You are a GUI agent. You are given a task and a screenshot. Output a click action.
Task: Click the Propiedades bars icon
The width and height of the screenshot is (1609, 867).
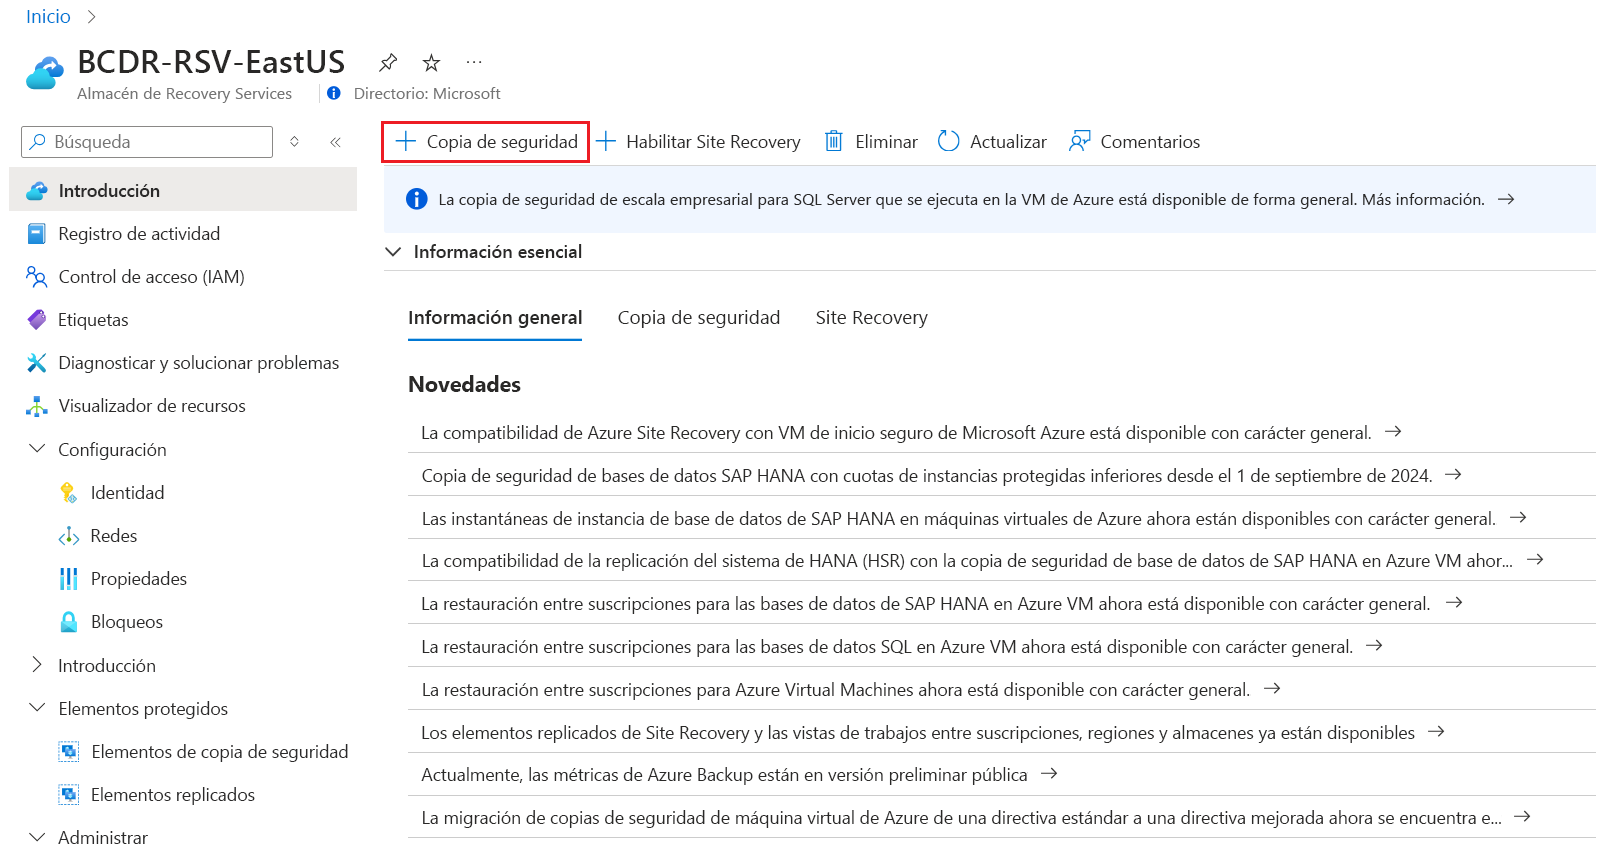(69, 579)
